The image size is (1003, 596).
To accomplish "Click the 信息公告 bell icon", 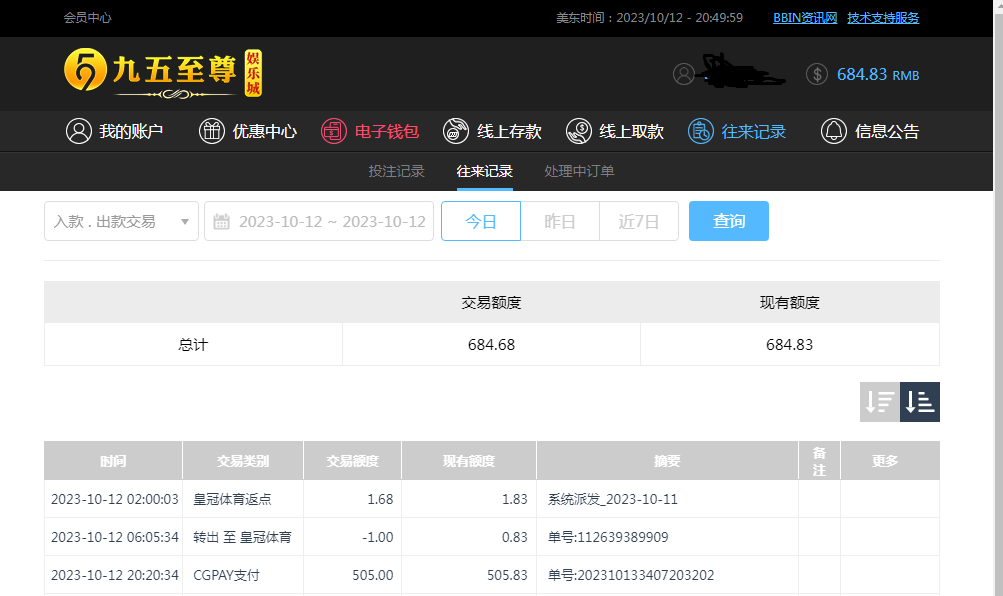I will click(834, 131).
